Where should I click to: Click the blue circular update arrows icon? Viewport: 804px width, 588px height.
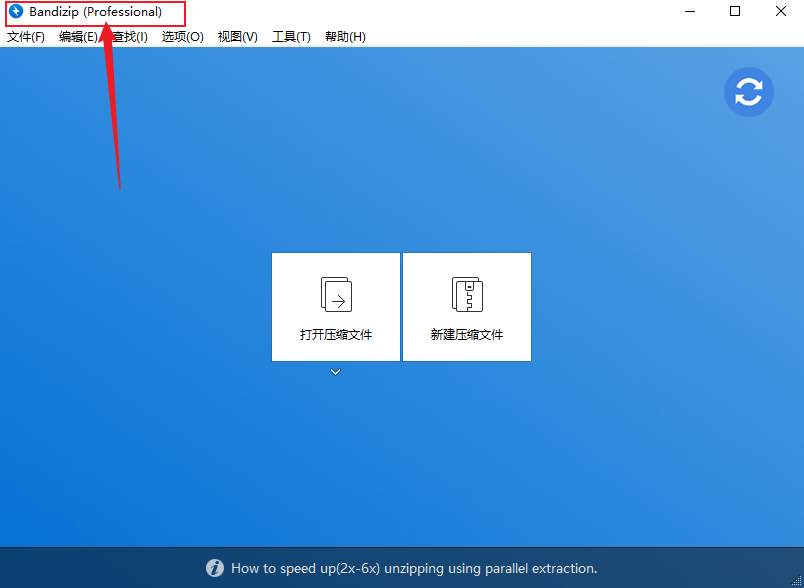749,92
